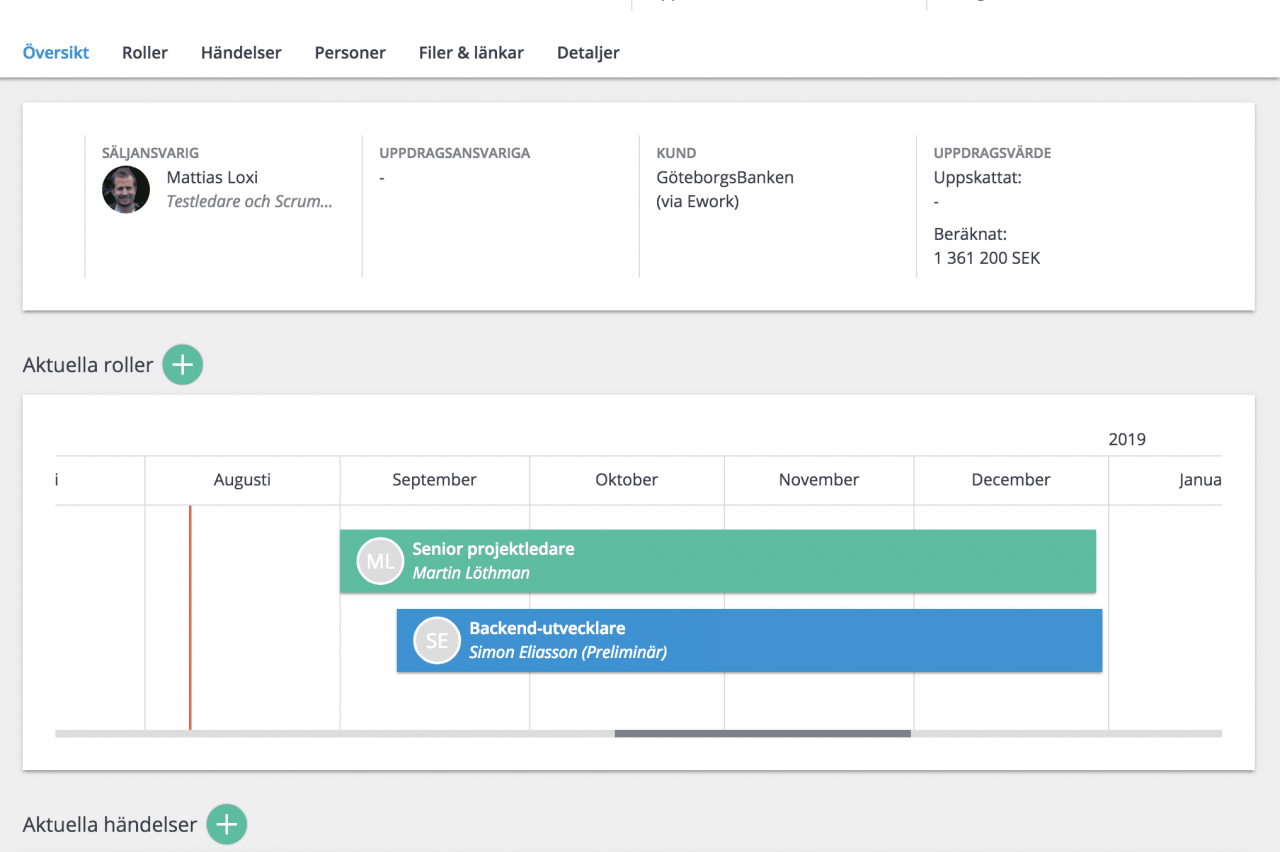
Task: Click the name Mattias Loxi
Action: 212,177
